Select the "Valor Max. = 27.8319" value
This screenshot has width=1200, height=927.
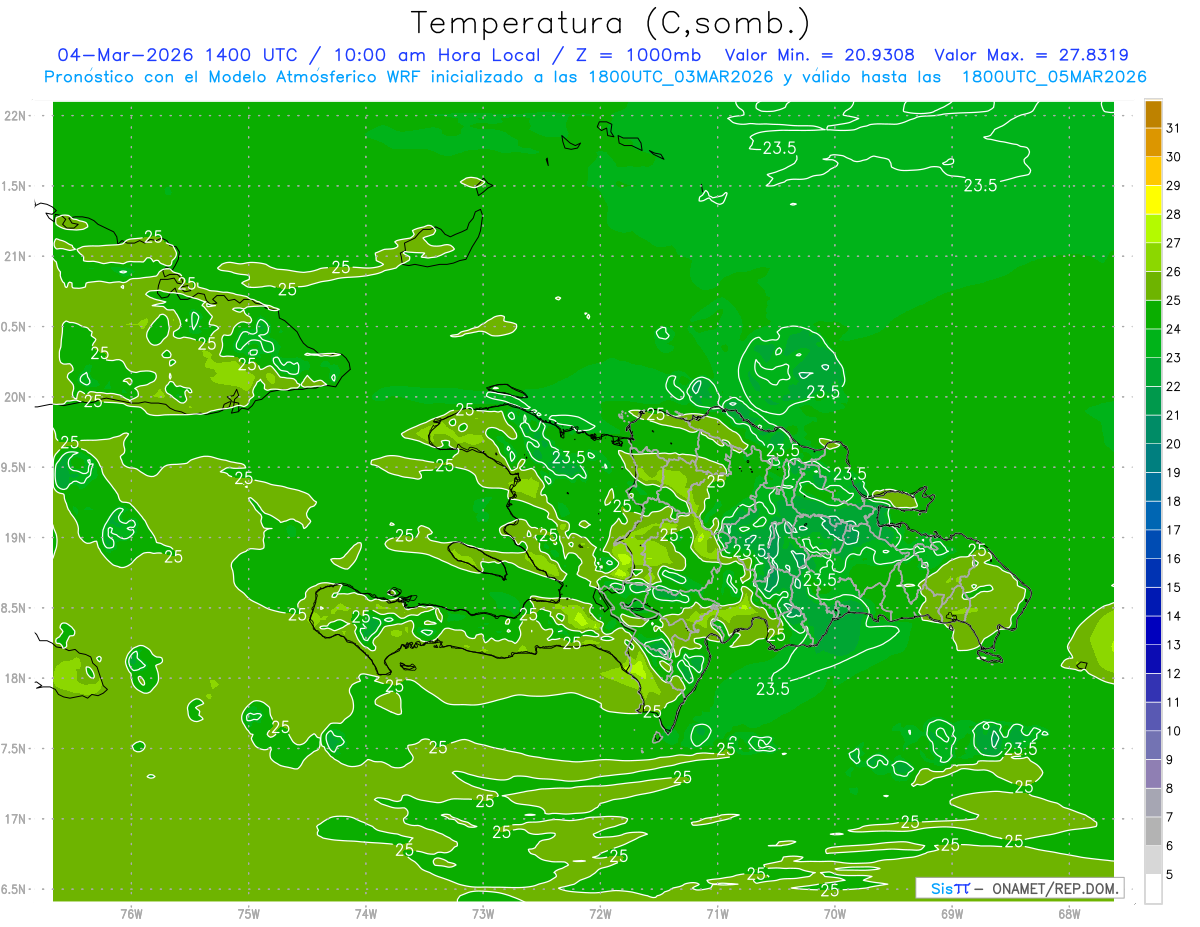[1031, 55]
